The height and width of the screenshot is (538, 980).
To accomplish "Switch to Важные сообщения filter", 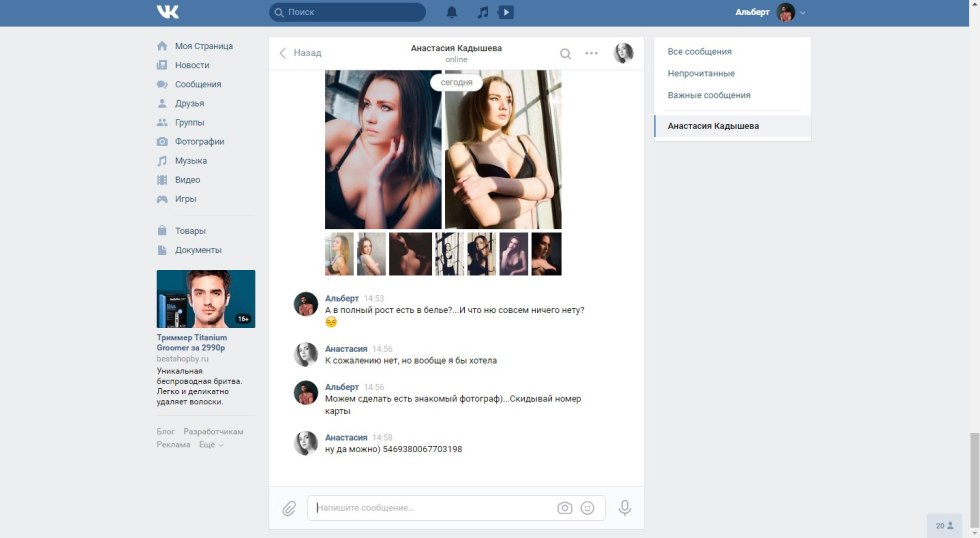I will click(x=709, y=95).
